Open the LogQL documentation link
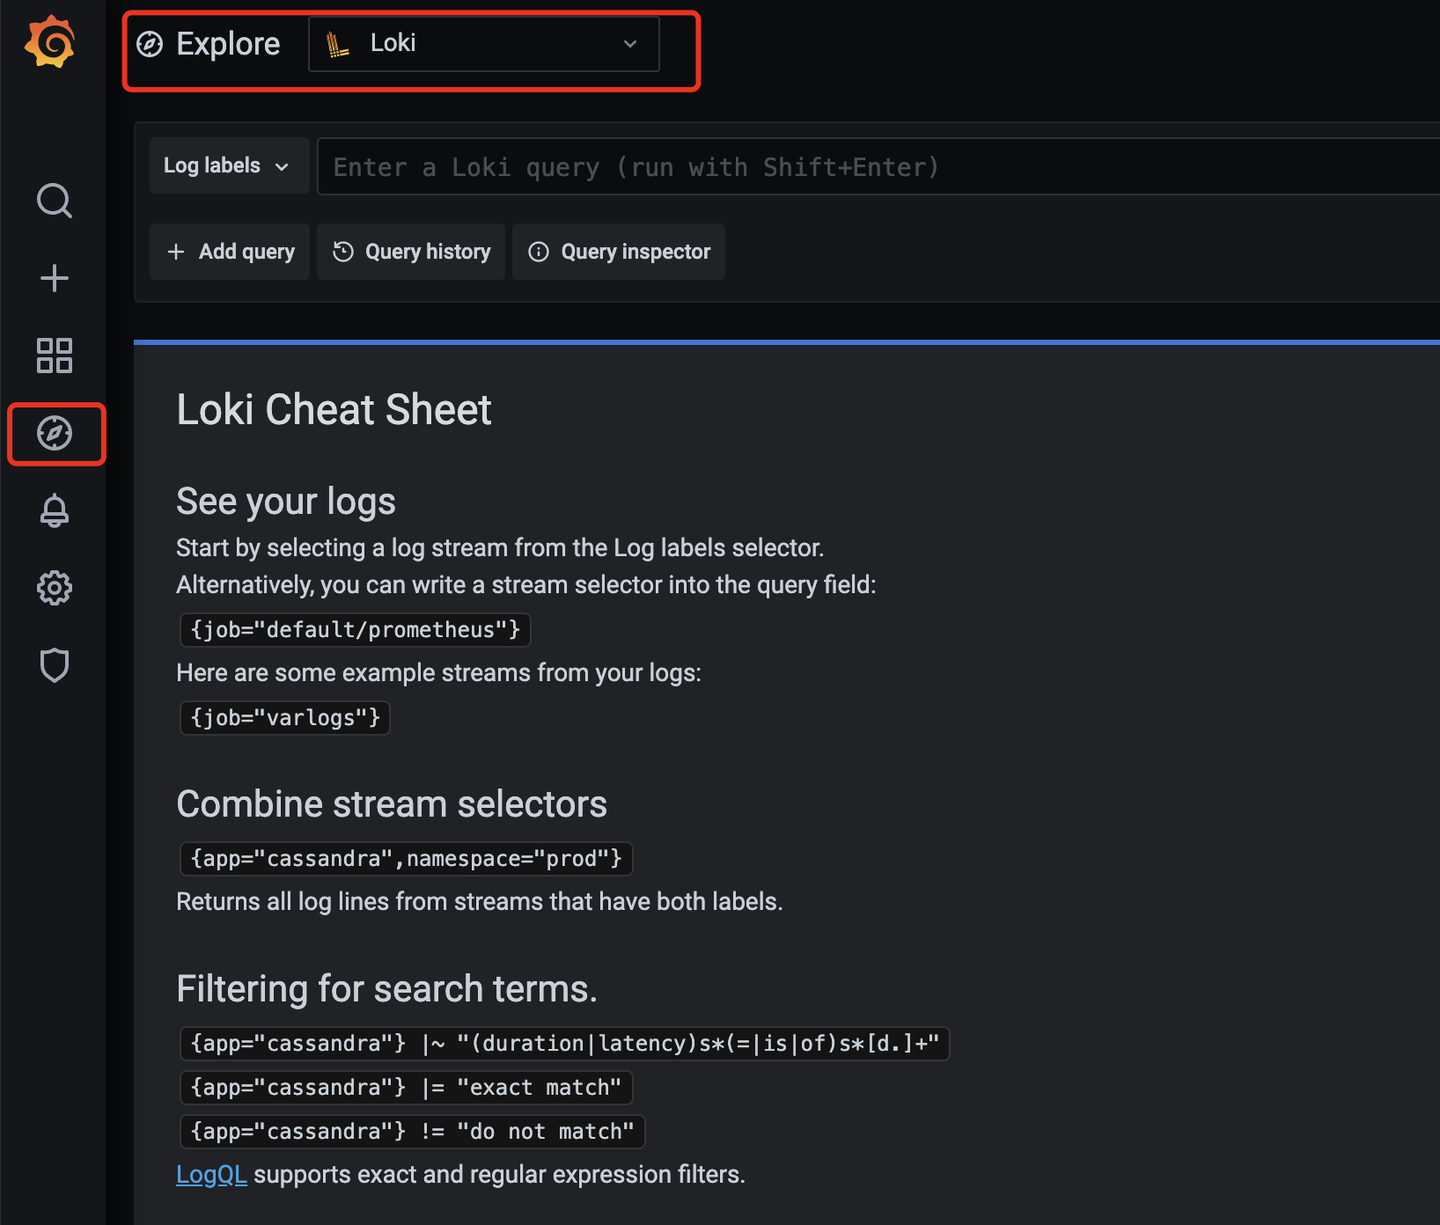The width and height of the screenshot is (1440, 1225). [x=211, y=1174]
